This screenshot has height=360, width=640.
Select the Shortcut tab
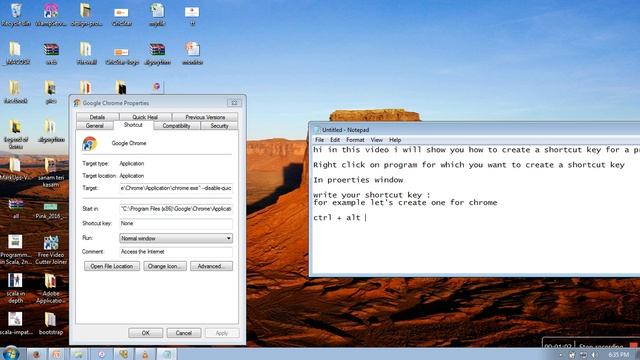(x=133, y=125)
